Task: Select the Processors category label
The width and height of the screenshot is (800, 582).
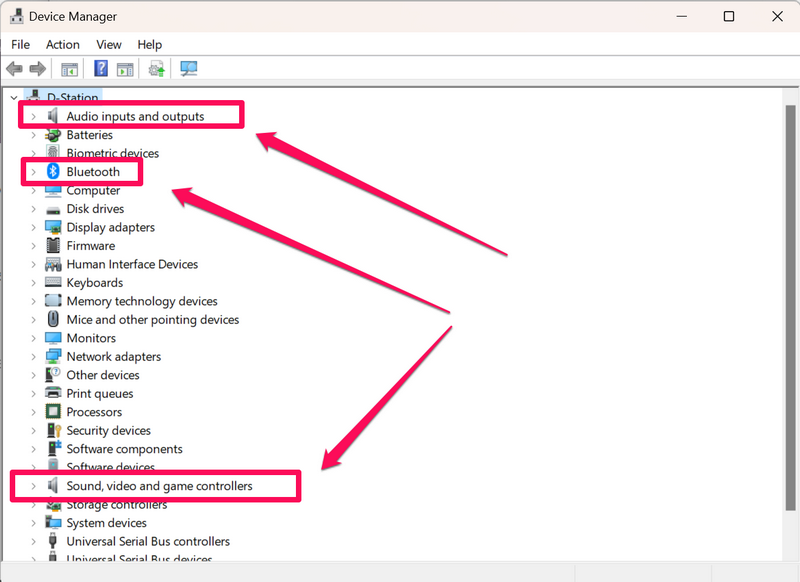Action: tap(94, 412)
